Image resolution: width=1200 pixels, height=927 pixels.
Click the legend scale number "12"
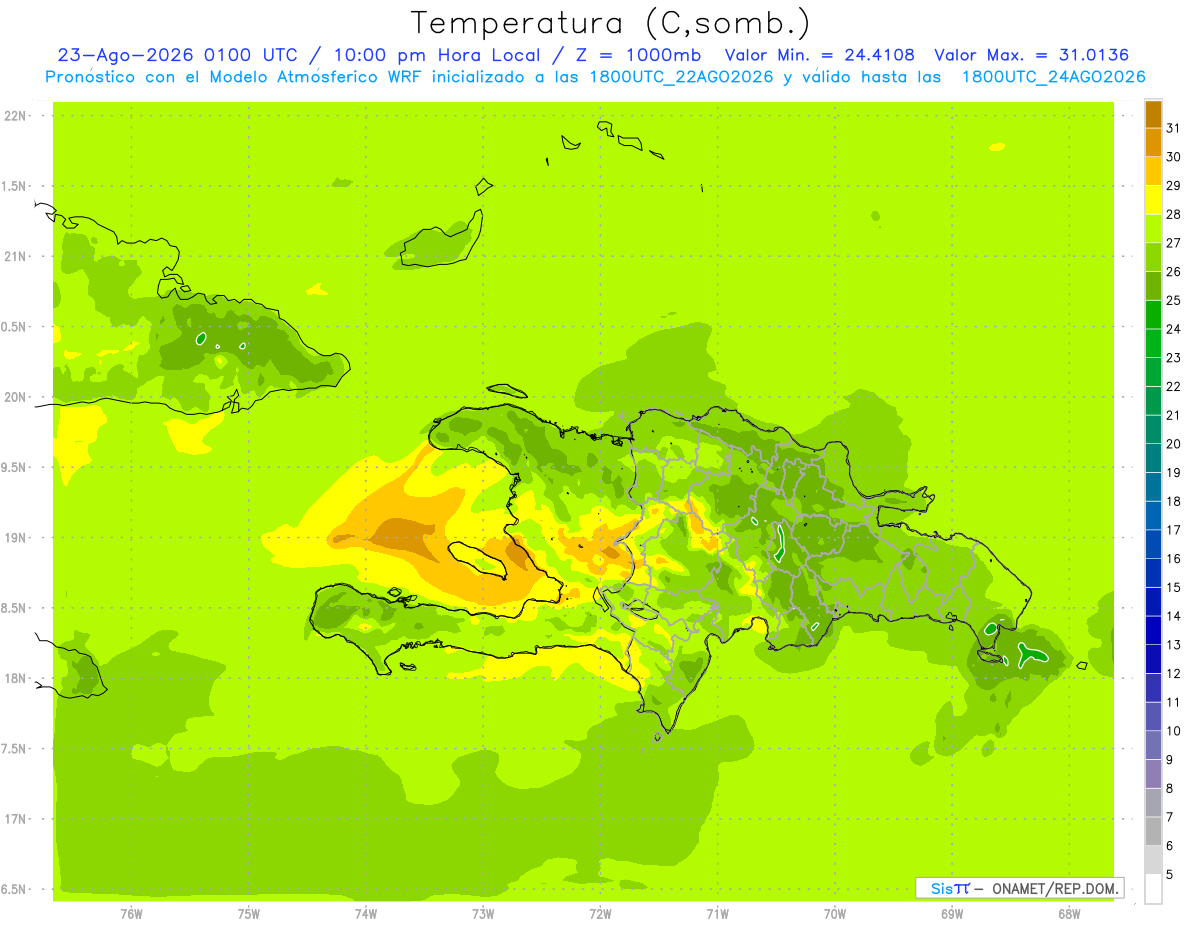tap(1174, 673)
